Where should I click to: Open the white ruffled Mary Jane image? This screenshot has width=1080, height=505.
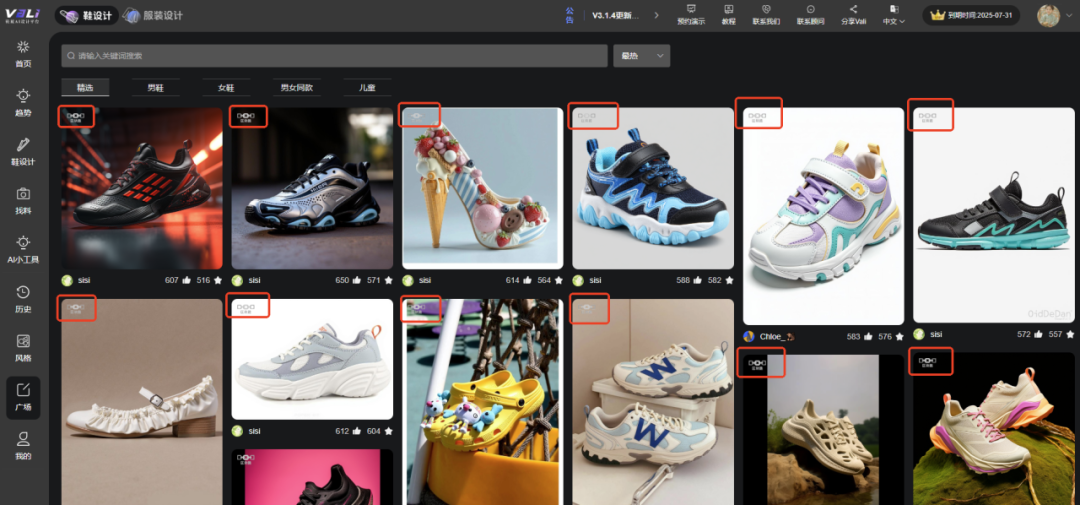point(142,402)
